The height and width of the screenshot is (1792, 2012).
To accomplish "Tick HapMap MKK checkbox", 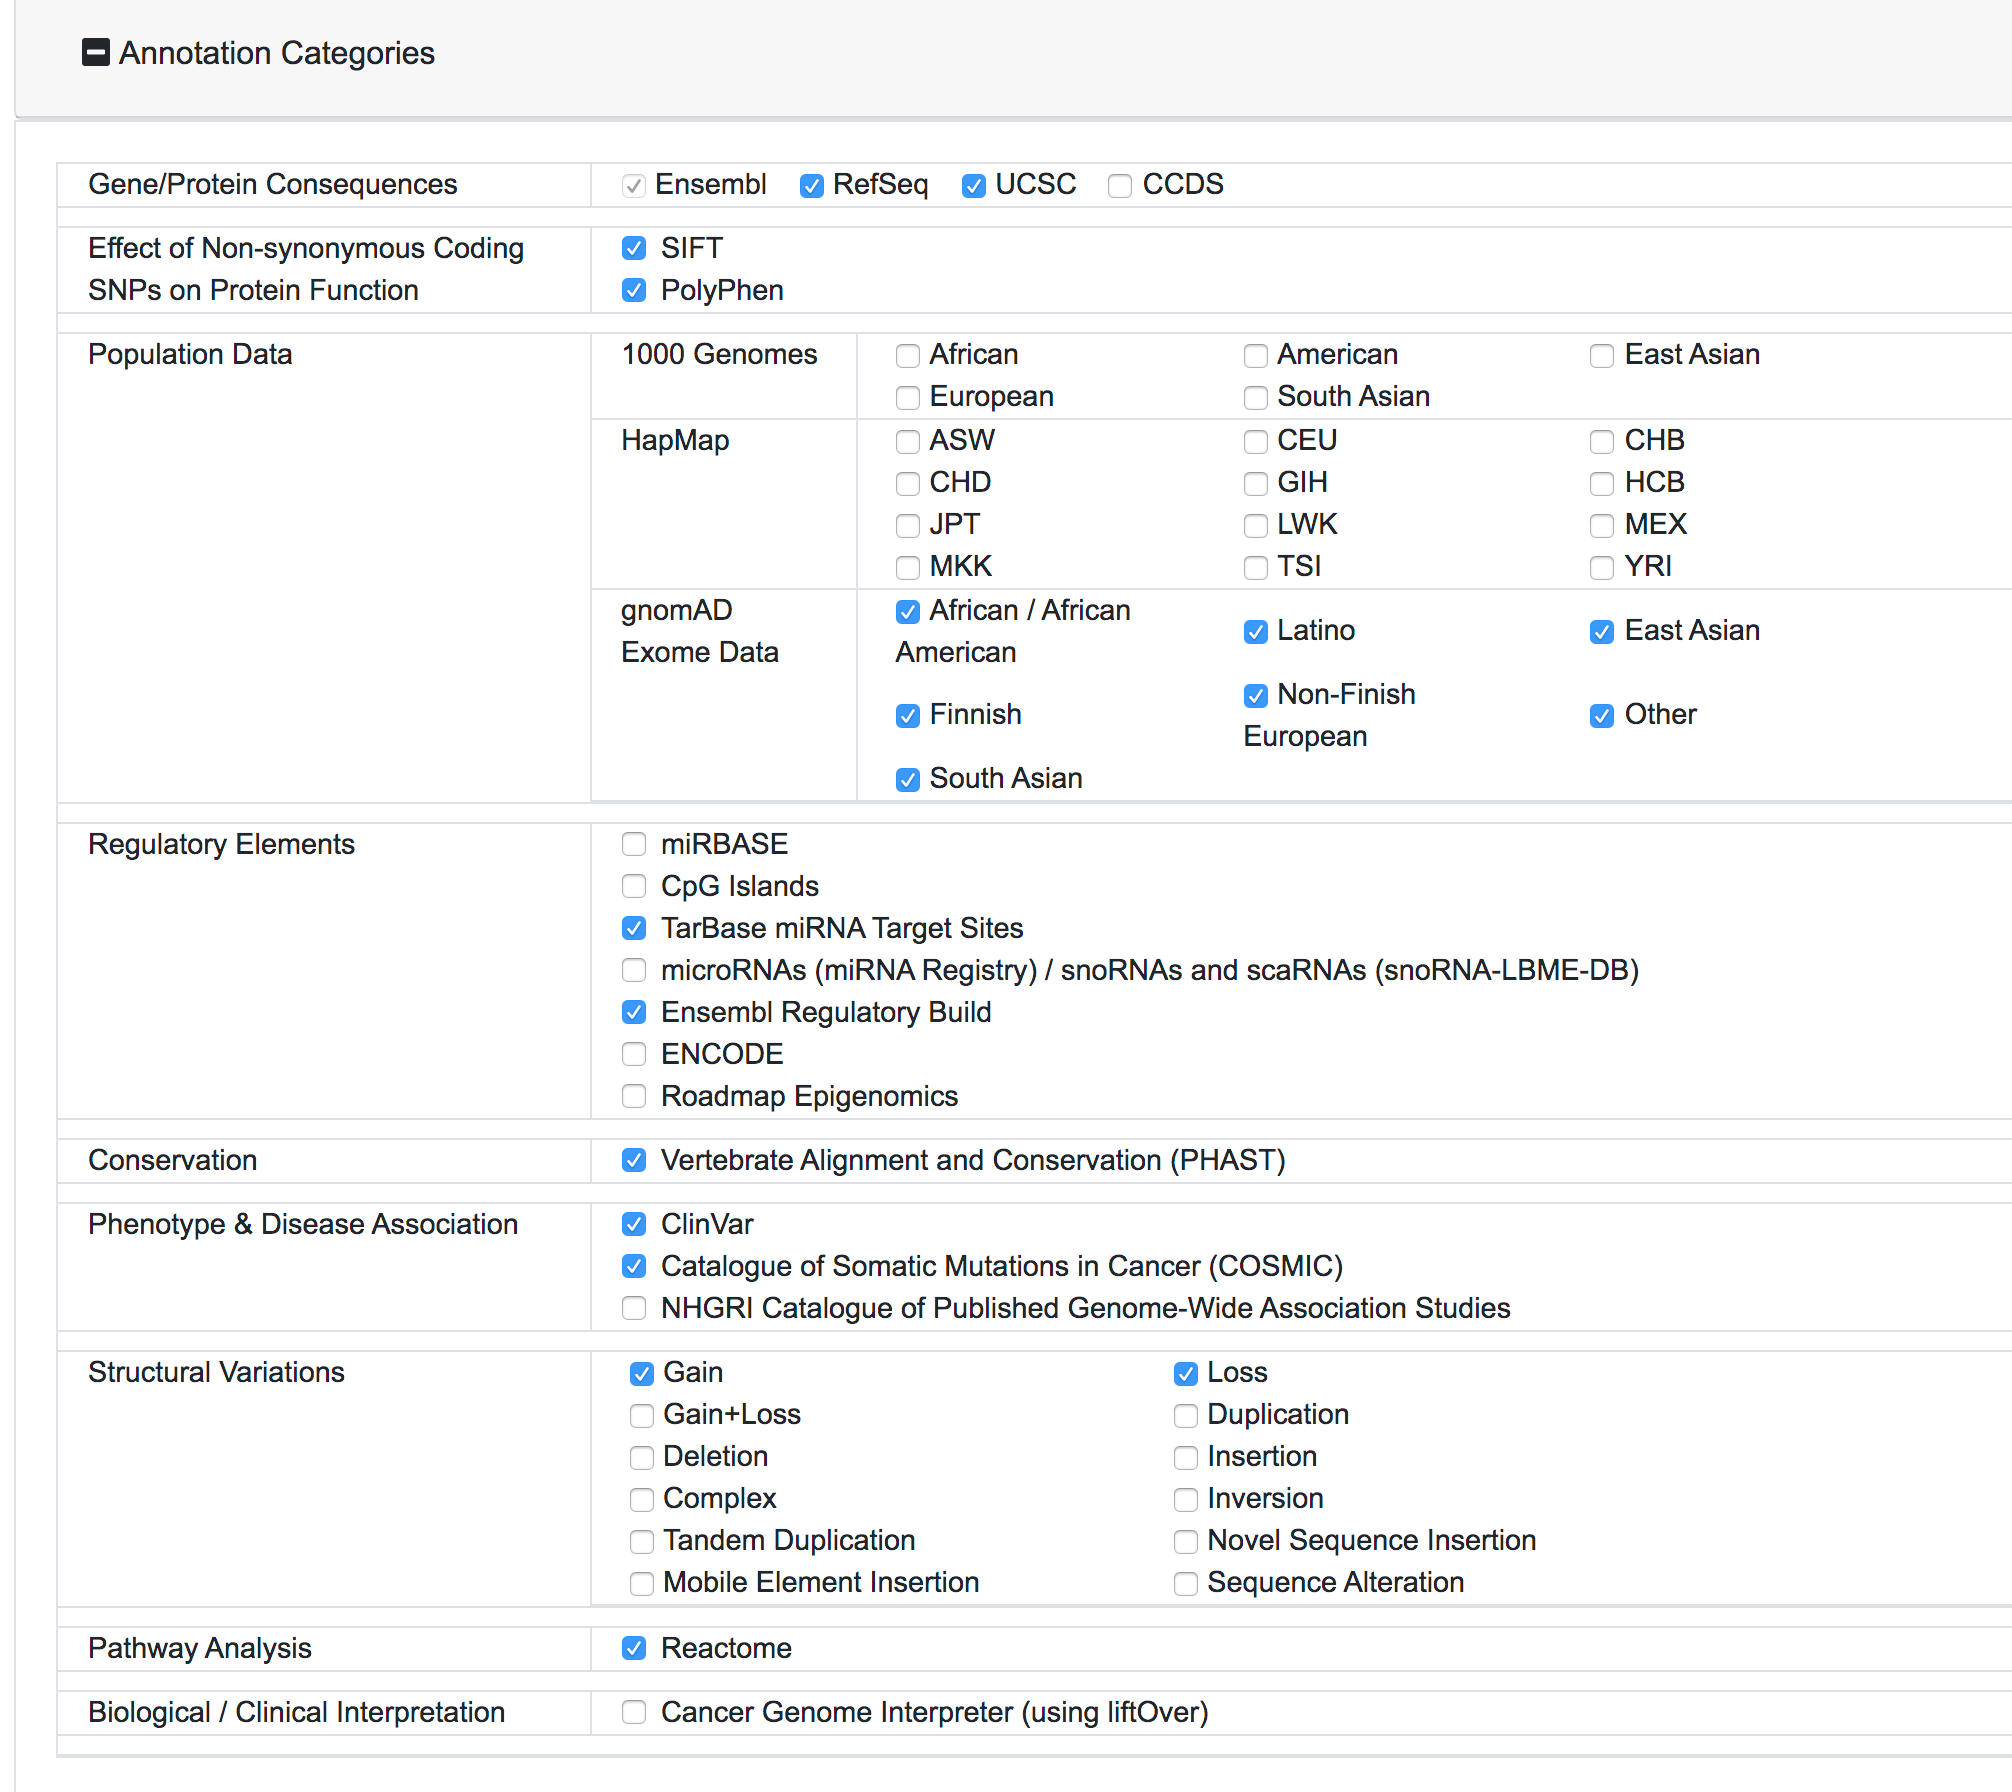I will pos(908,568).
